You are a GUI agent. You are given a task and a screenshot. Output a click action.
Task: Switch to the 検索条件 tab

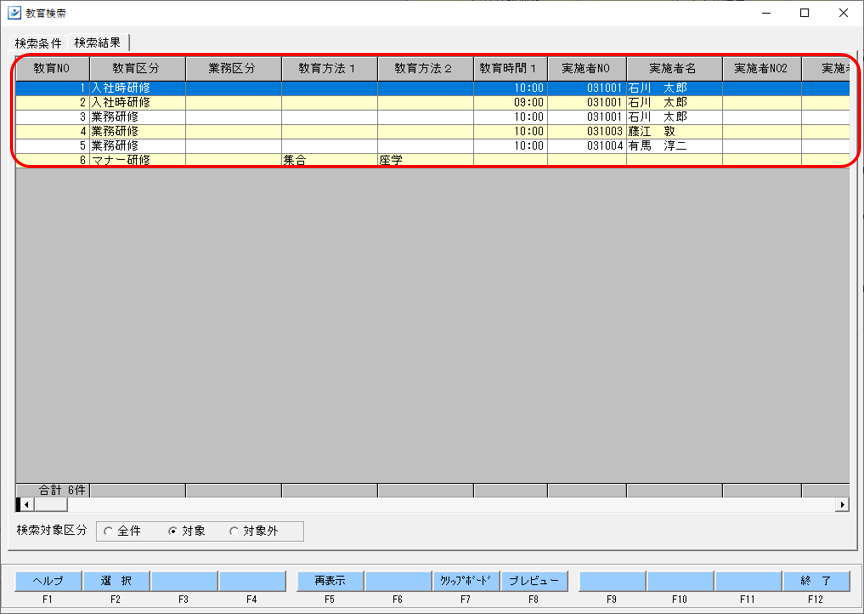coord(38,43)
